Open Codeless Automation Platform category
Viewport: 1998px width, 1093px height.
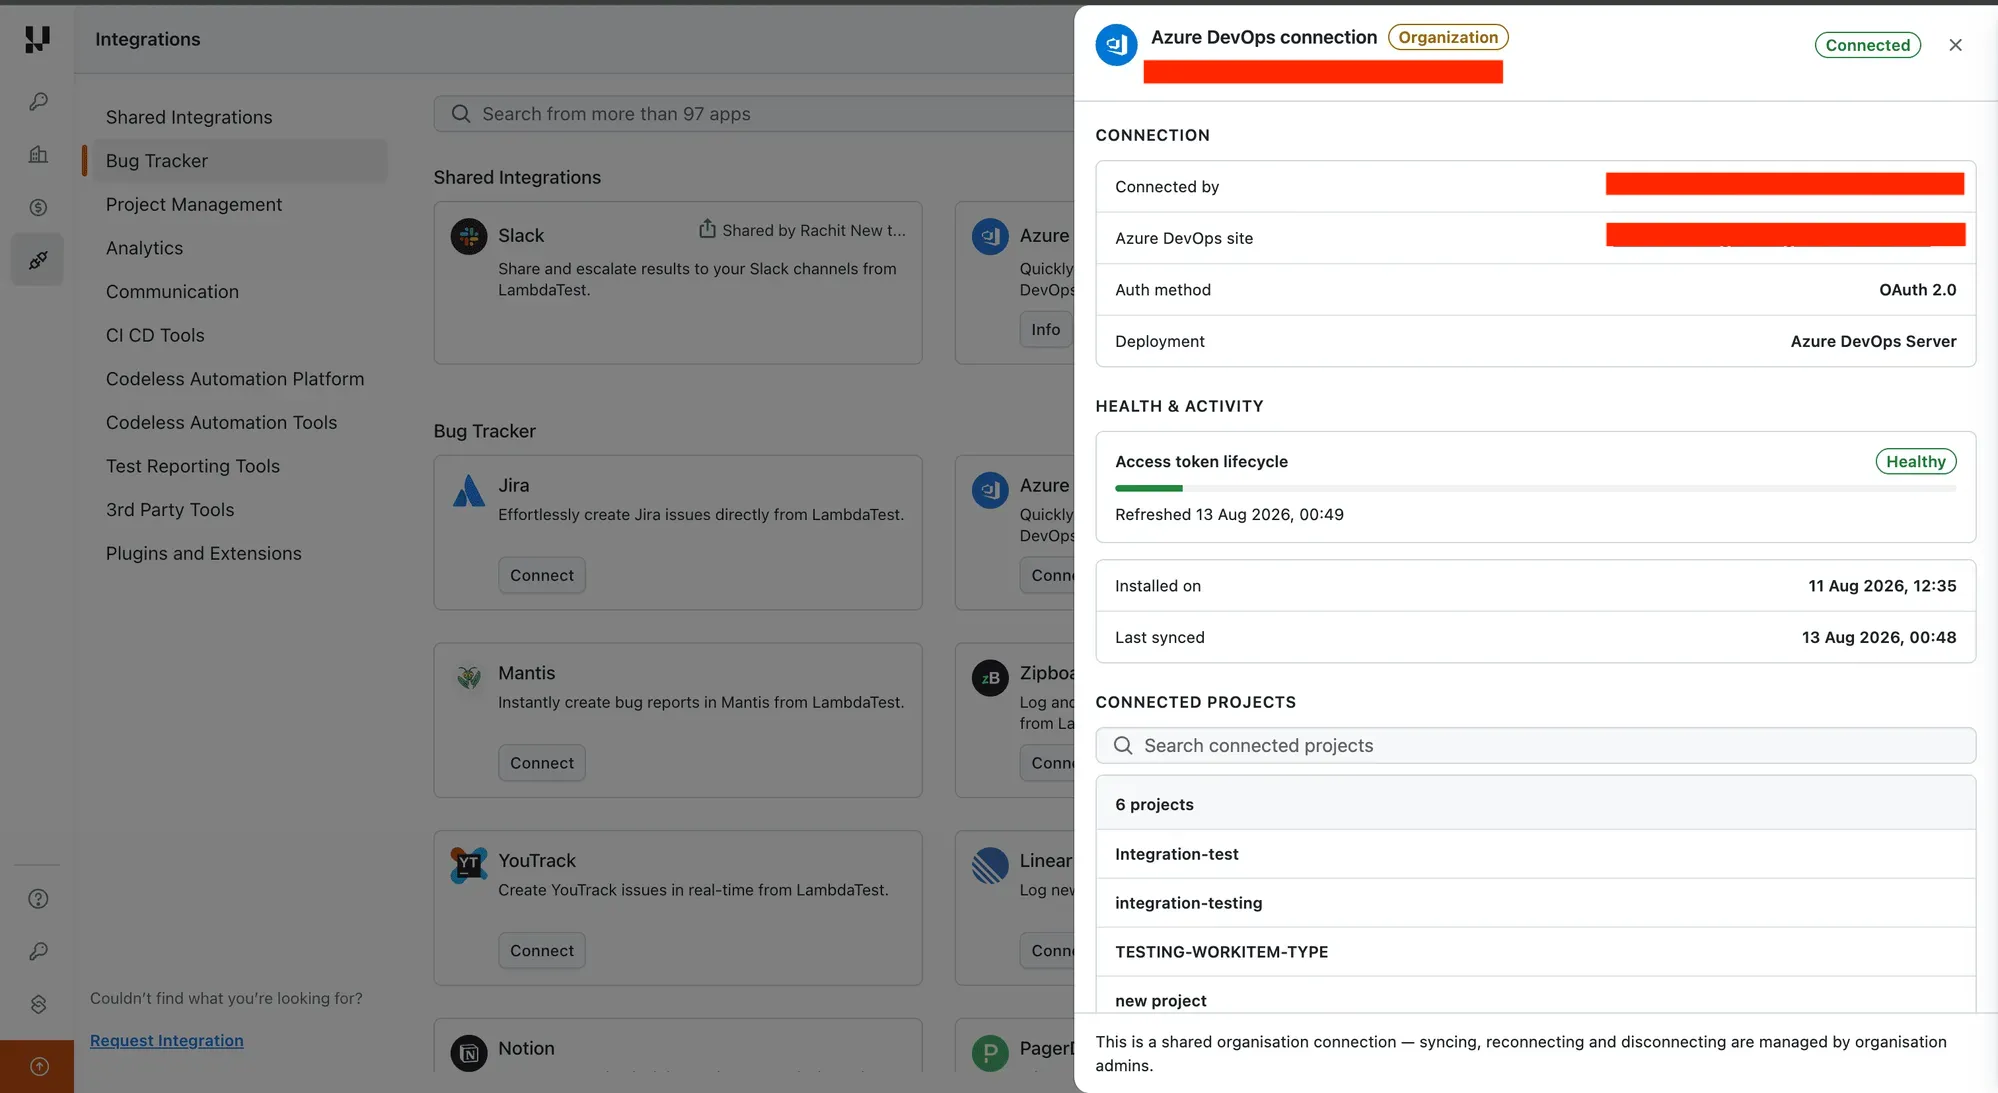pos(235,379)
